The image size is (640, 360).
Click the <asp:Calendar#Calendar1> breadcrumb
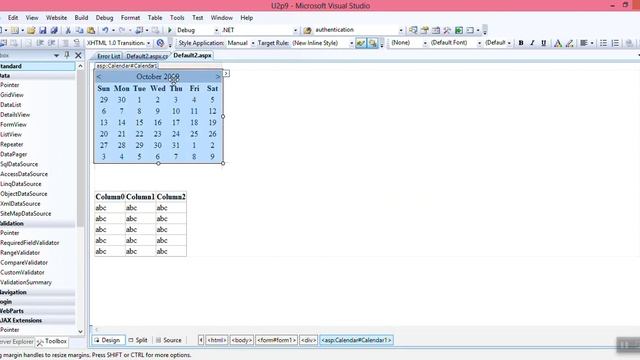pos(356,340)
